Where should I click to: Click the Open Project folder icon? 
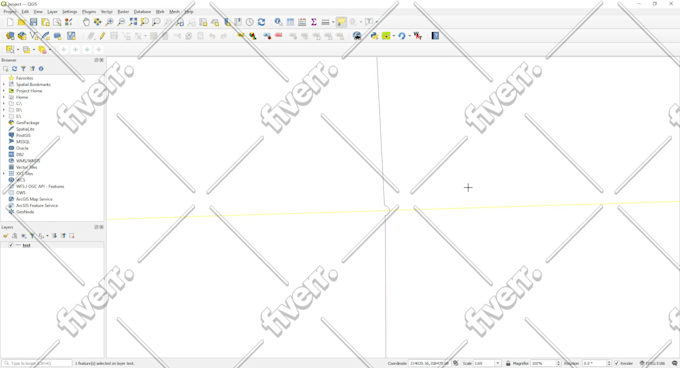click(22, 22)
